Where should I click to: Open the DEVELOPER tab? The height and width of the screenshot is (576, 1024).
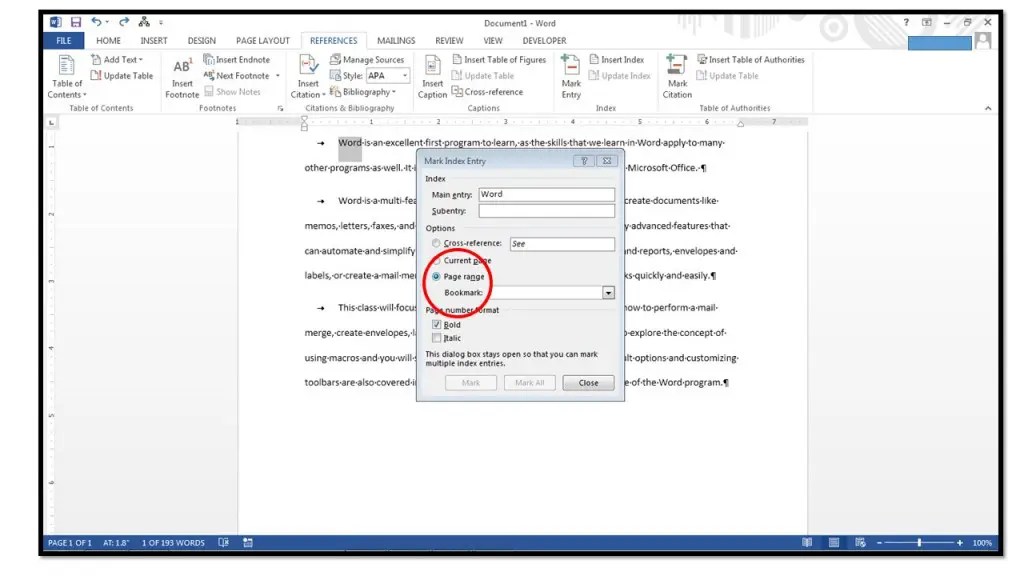544,40
